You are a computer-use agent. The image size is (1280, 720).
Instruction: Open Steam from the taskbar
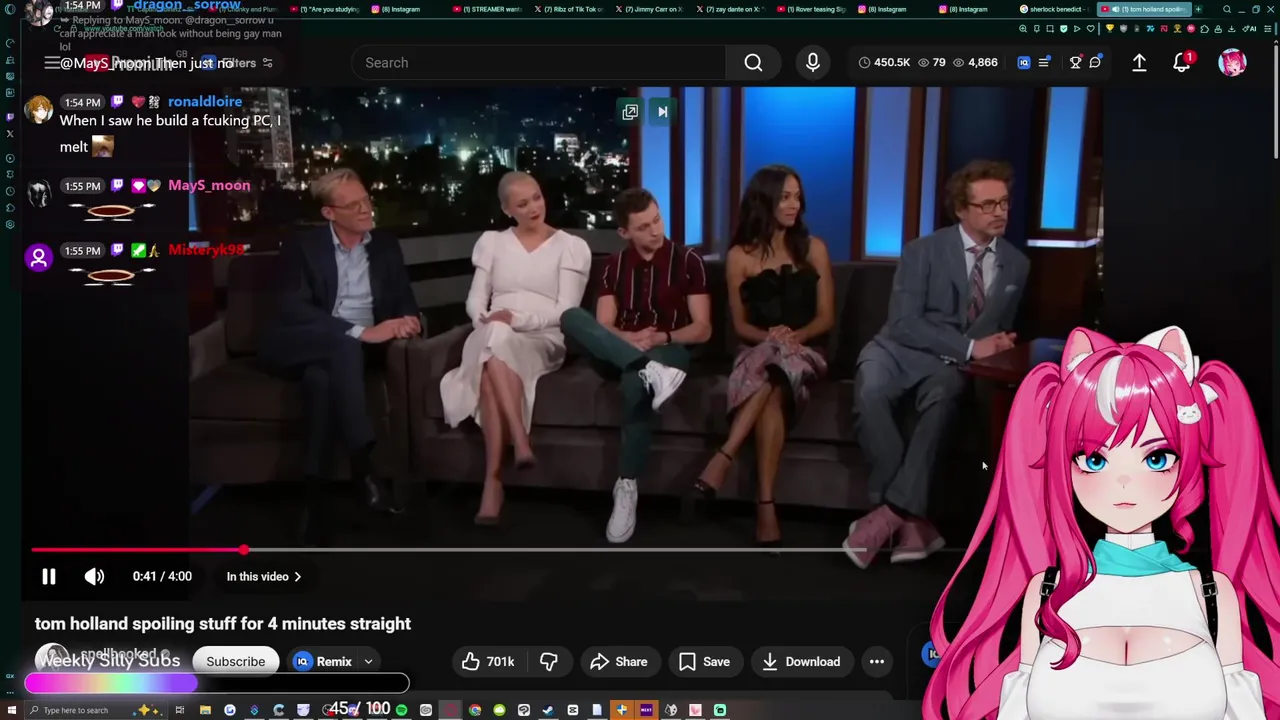pos(547,710)
